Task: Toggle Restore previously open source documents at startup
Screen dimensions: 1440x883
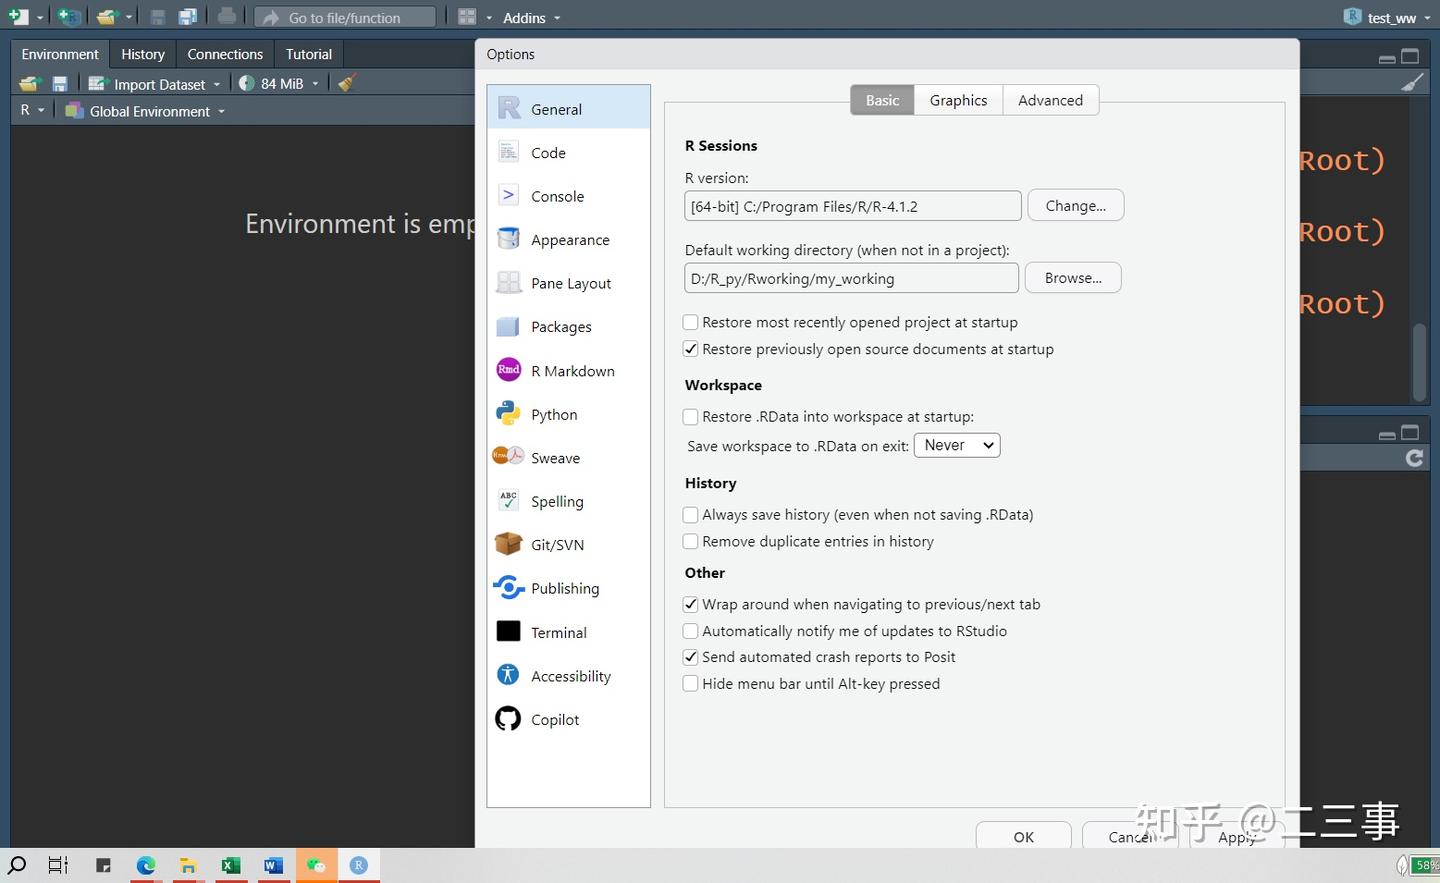Action: click(690, 349)
